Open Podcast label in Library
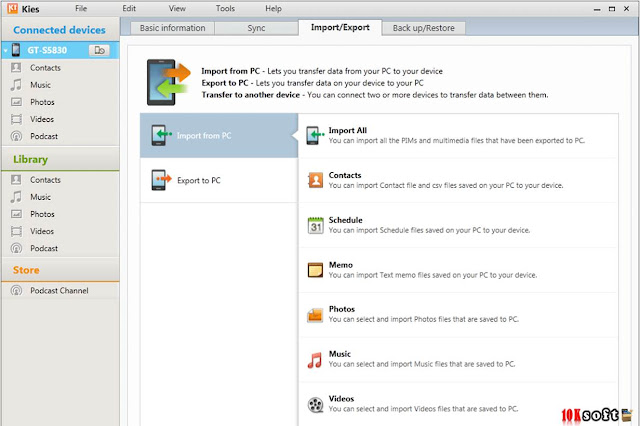Image resolution: width=640 pixels, height=426 pixels. point(44,248)
